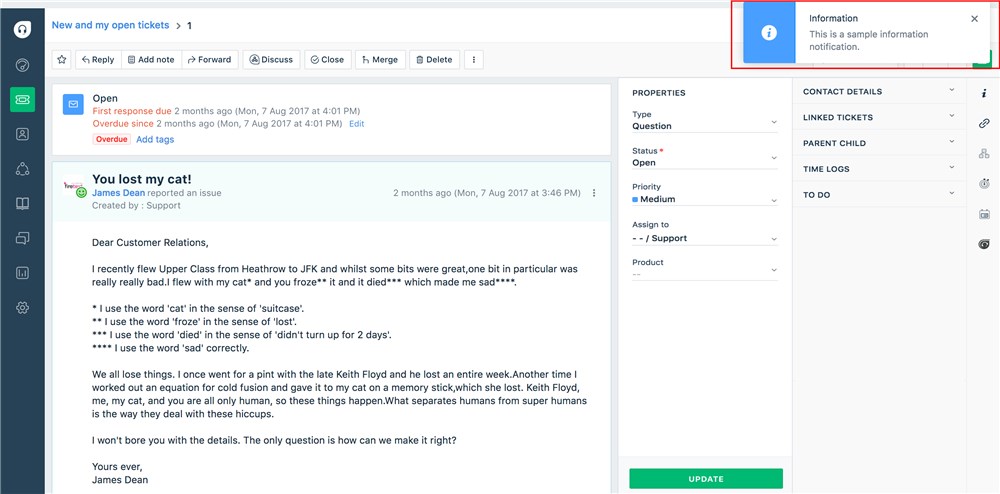Image resolution: width=1000 pixels, height=494 pixels.
Task: Open the James Dean requester link
Action: click(118, 193)
